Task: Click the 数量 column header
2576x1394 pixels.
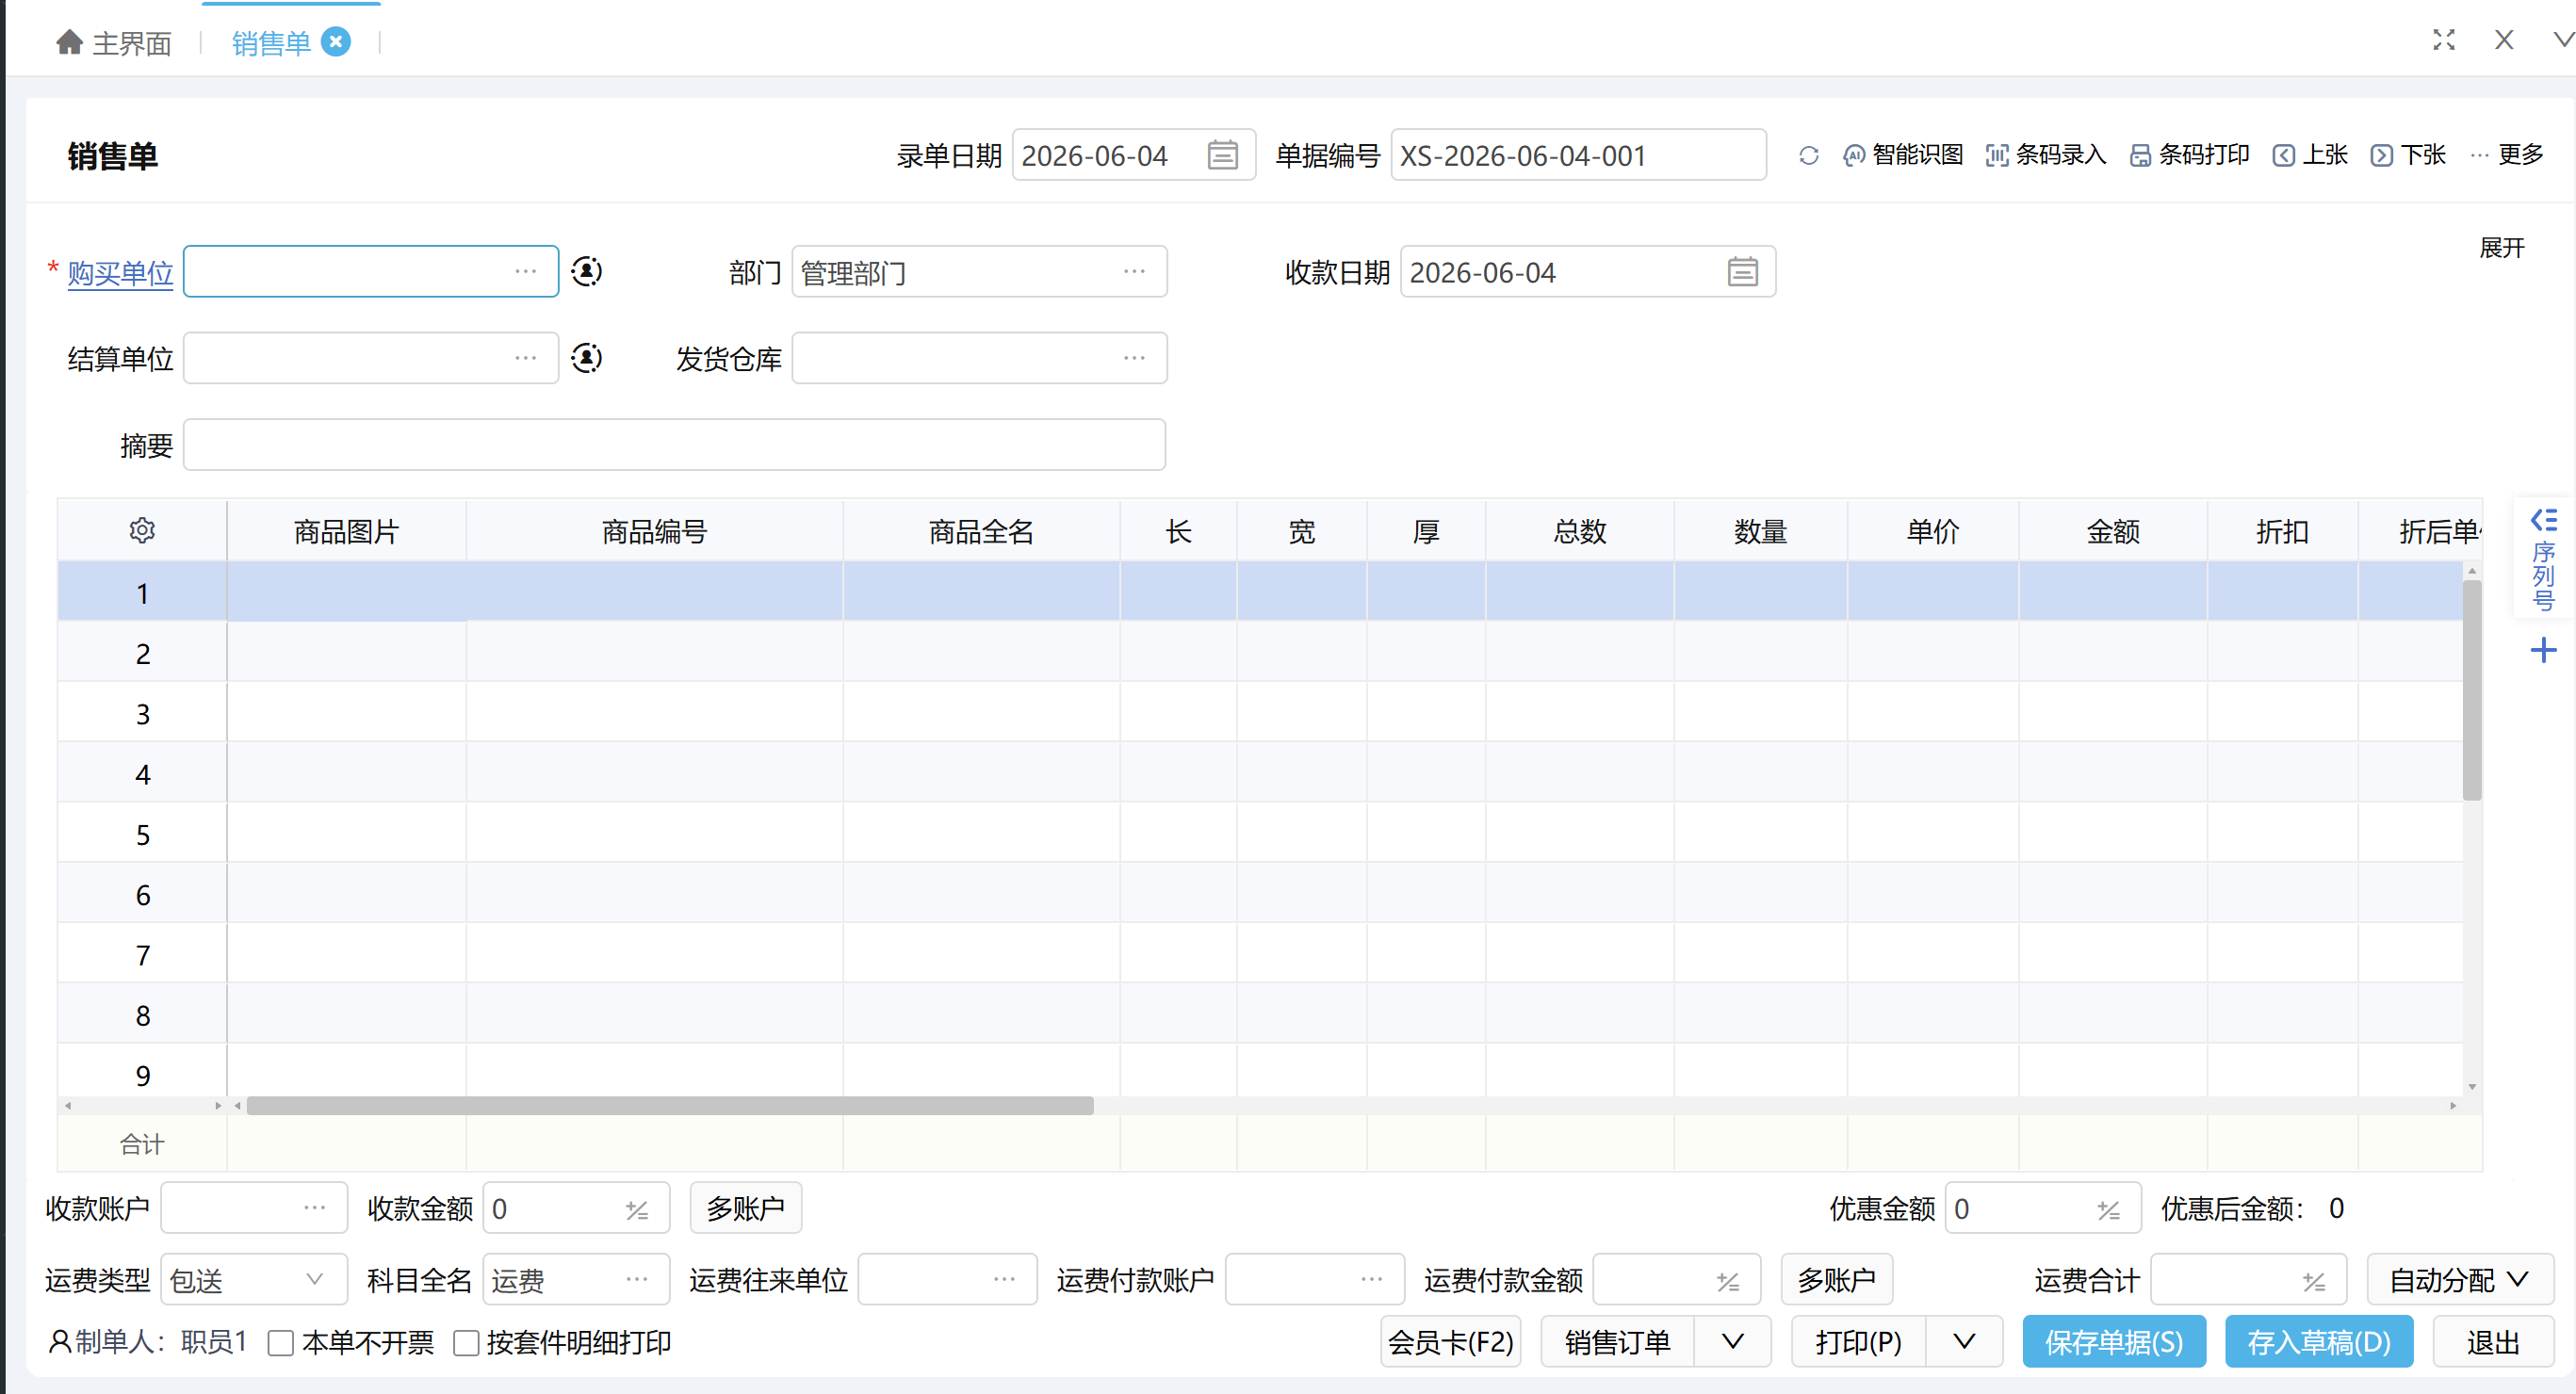Action: click(x=1761, y=531)
